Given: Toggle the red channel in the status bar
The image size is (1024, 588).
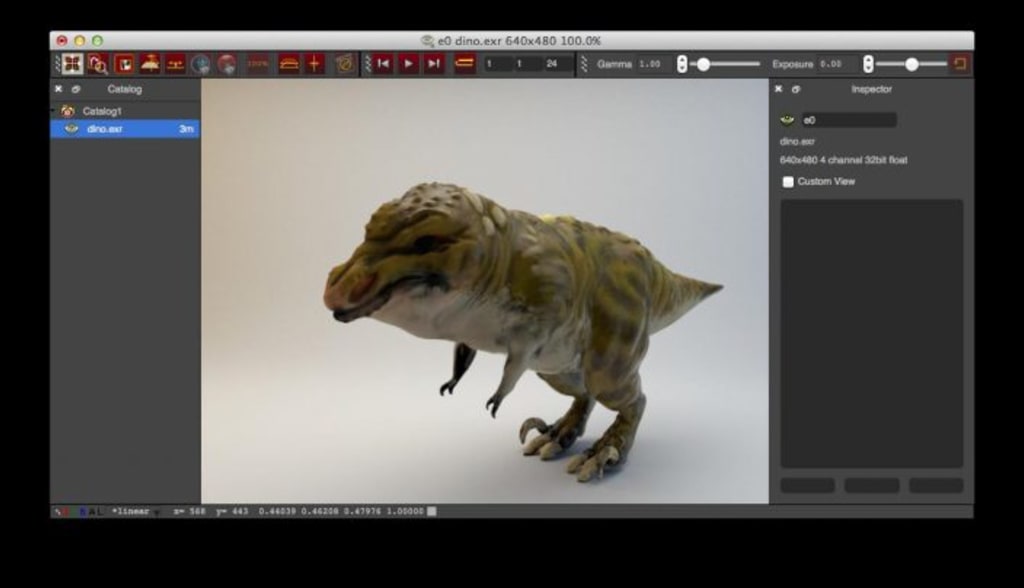Looking at the screenshot, I should click(65, 510).
